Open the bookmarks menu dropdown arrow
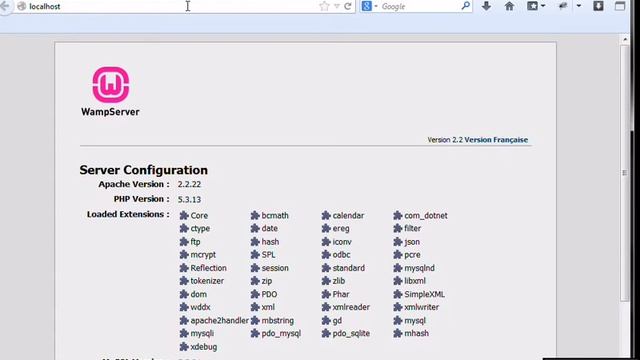640x360 pixels. [x=543, y=6]
